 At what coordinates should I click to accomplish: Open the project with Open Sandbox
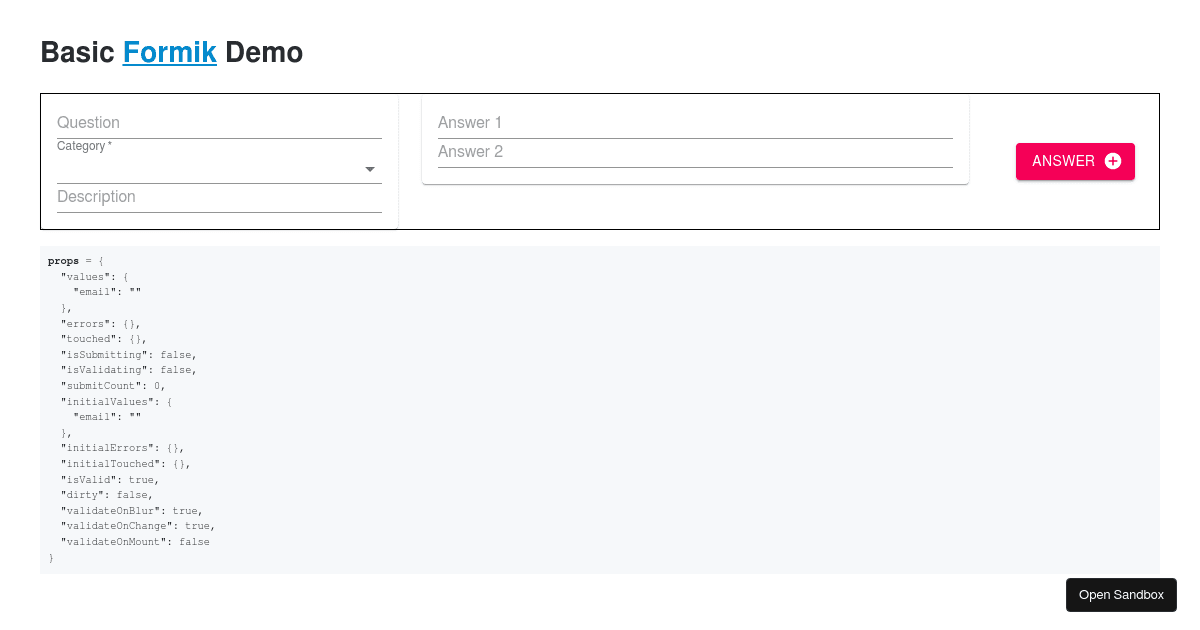1120,594
